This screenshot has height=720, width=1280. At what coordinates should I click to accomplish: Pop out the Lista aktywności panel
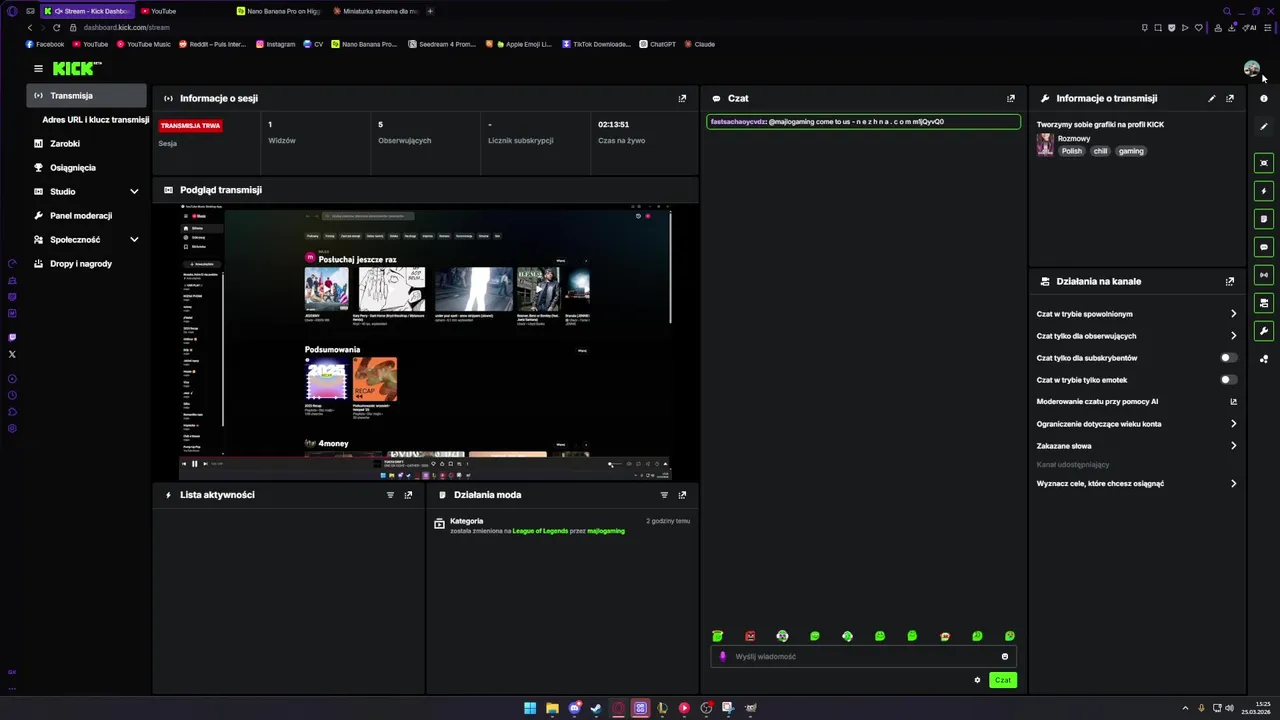pyautogui.click(x=408, y=495)
